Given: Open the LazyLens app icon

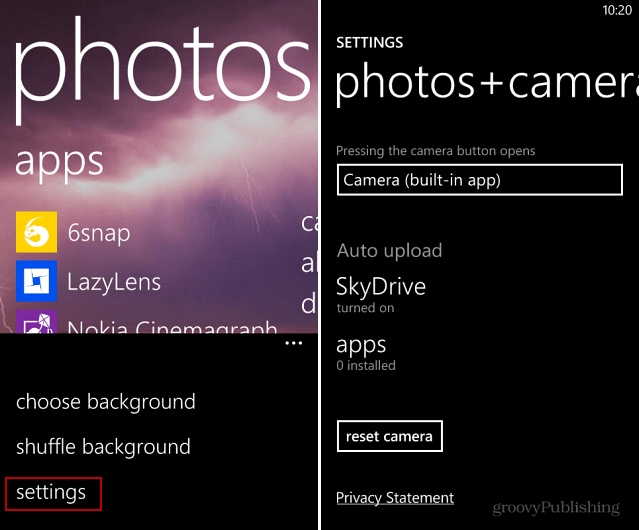Looking at the screenshot, I should [36, 281].
